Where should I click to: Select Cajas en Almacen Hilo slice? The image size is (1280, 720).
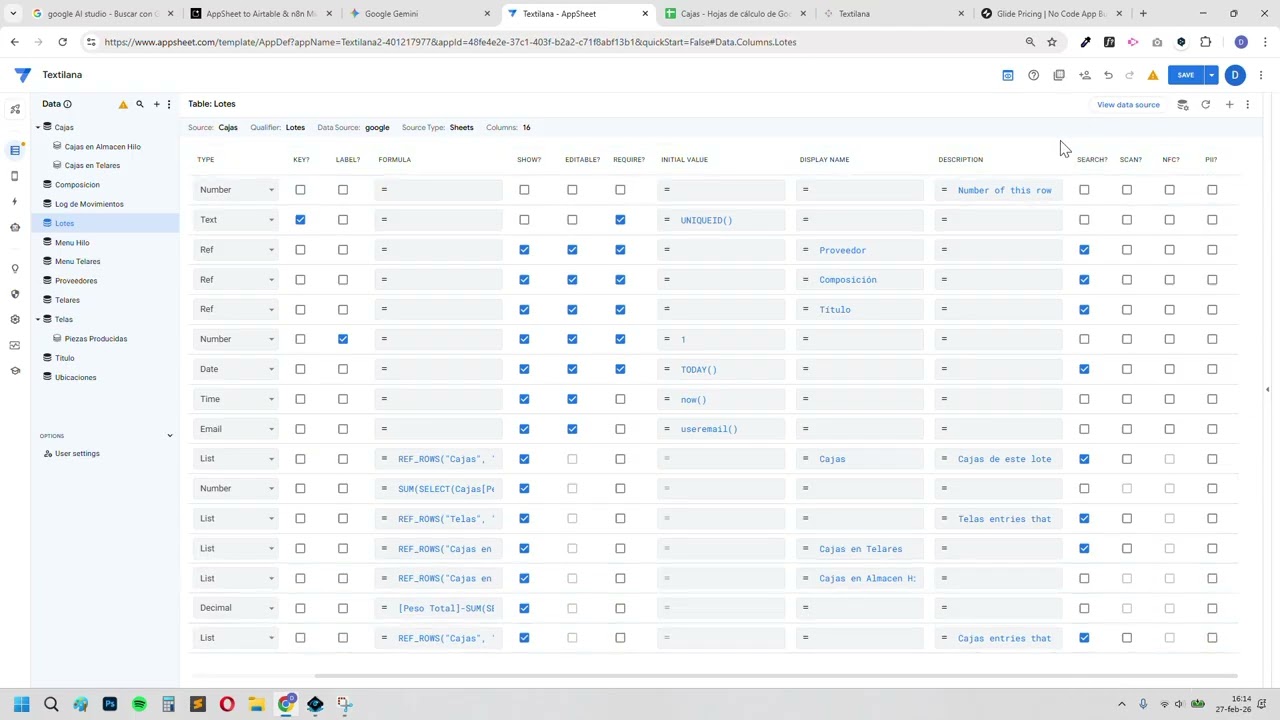click(102, 147)
